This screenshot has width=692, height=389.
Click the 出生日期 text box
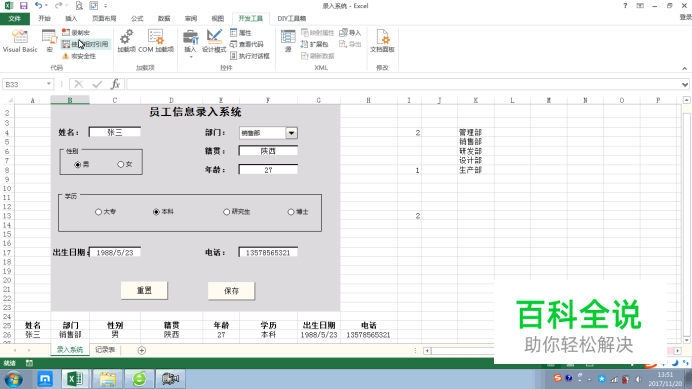(x=115, y=253)
